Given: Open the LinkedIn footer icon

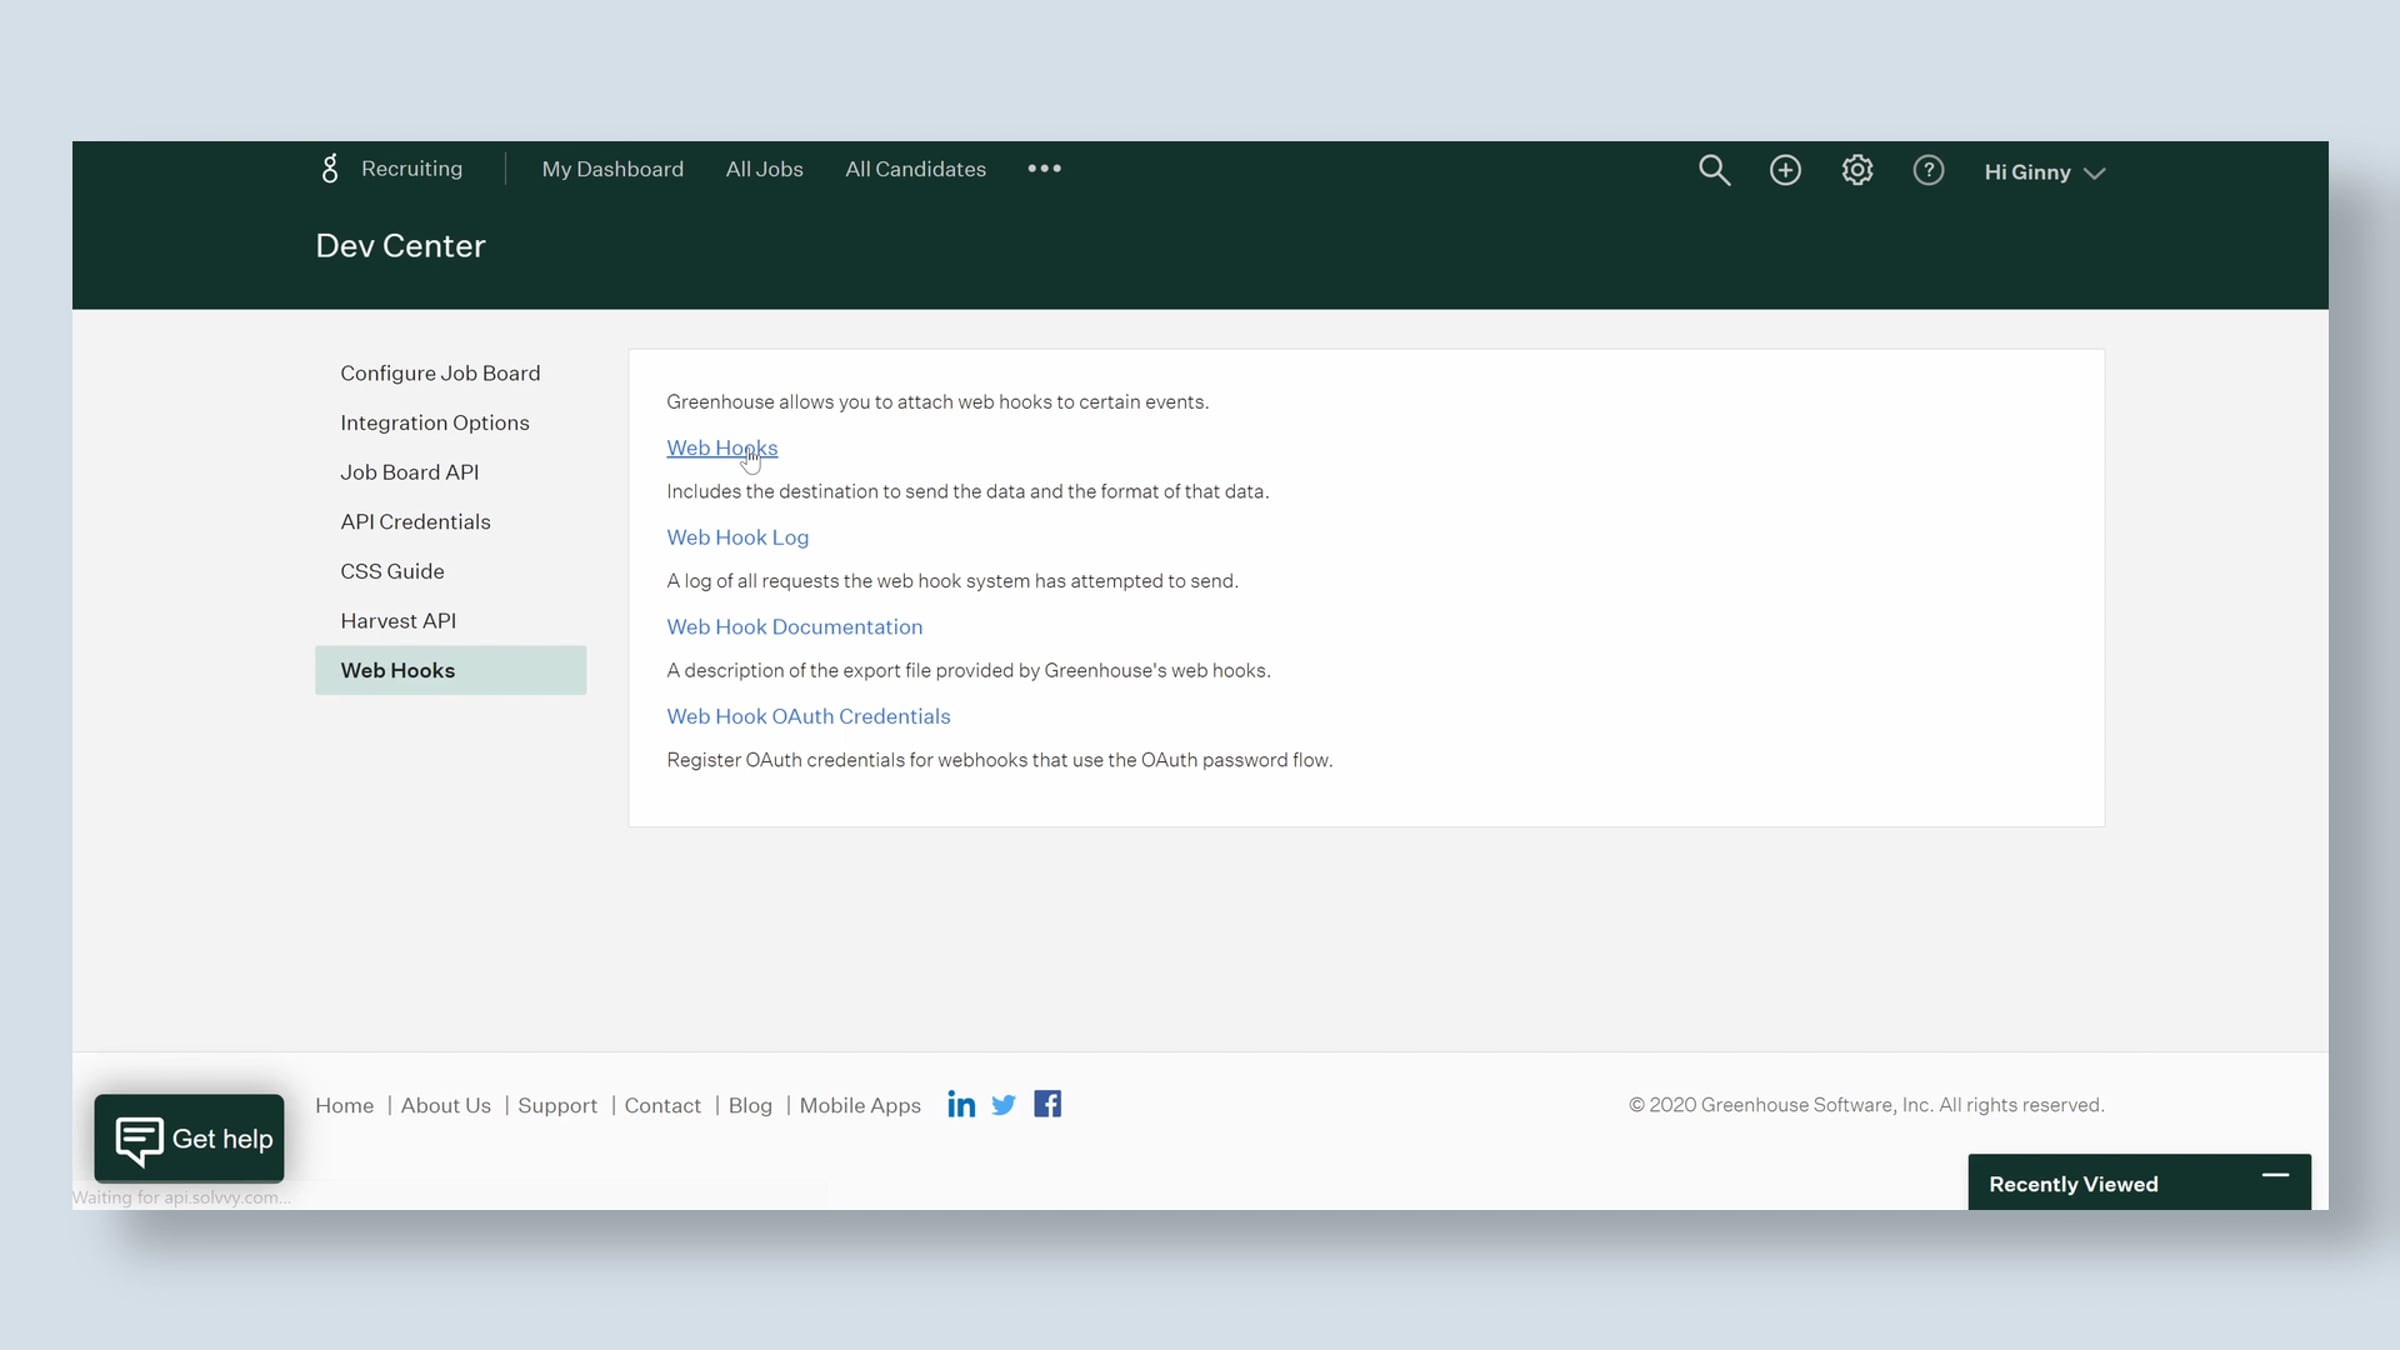Looking at the screenshot, I should coord(961,1104).
